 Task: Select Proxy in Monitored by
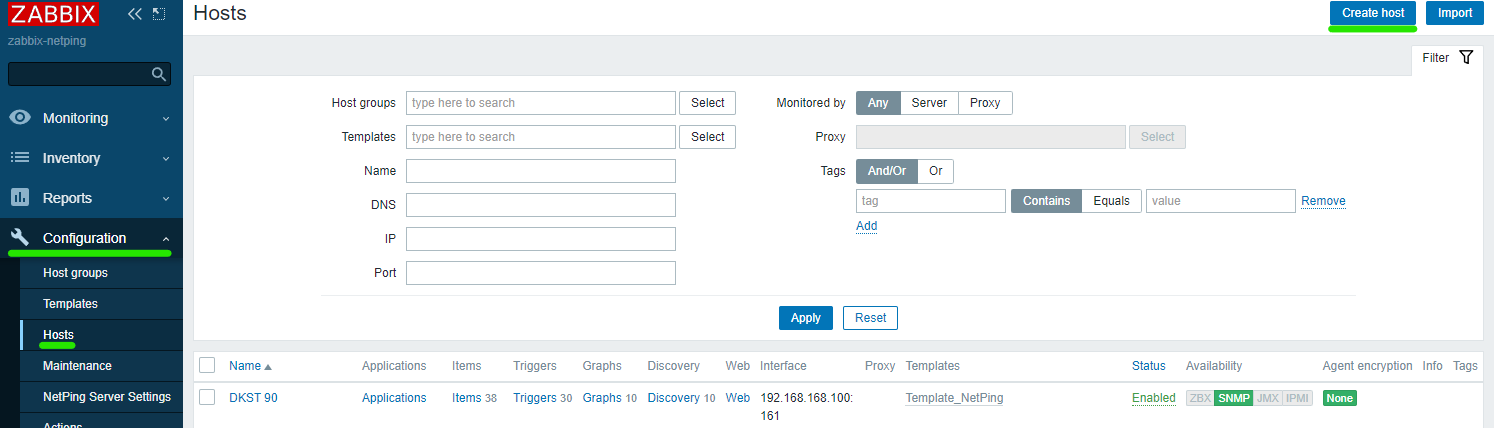coord(985,103)
